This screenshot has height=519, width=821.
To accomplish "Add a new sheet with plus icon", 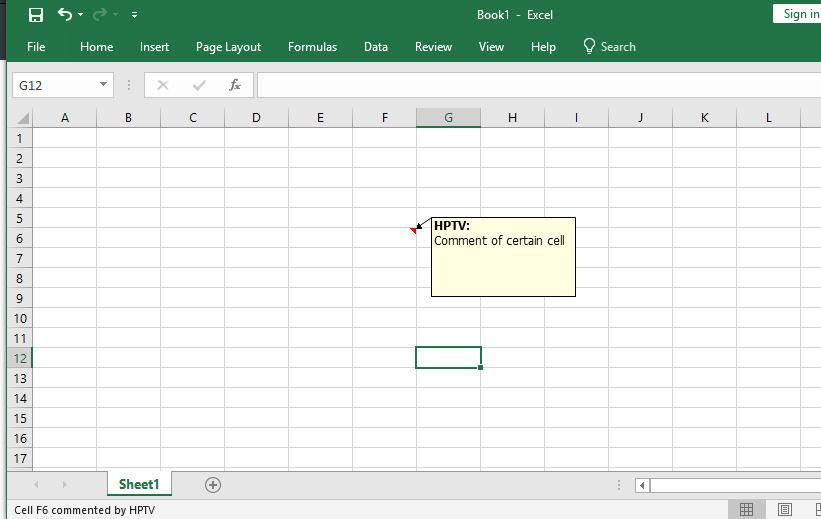I will [212, 484].
